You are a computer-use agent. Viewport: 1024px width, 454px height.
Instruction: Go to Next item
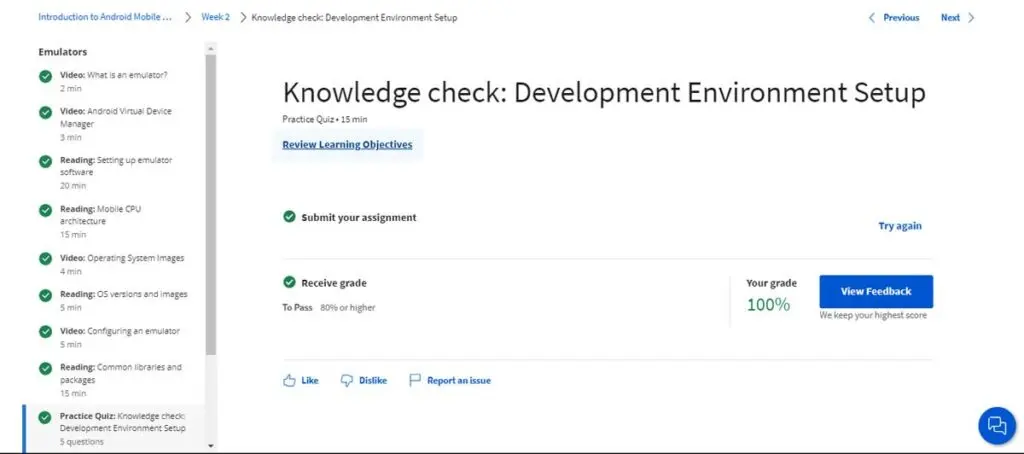pyautogui.click(x=950, y=18)
